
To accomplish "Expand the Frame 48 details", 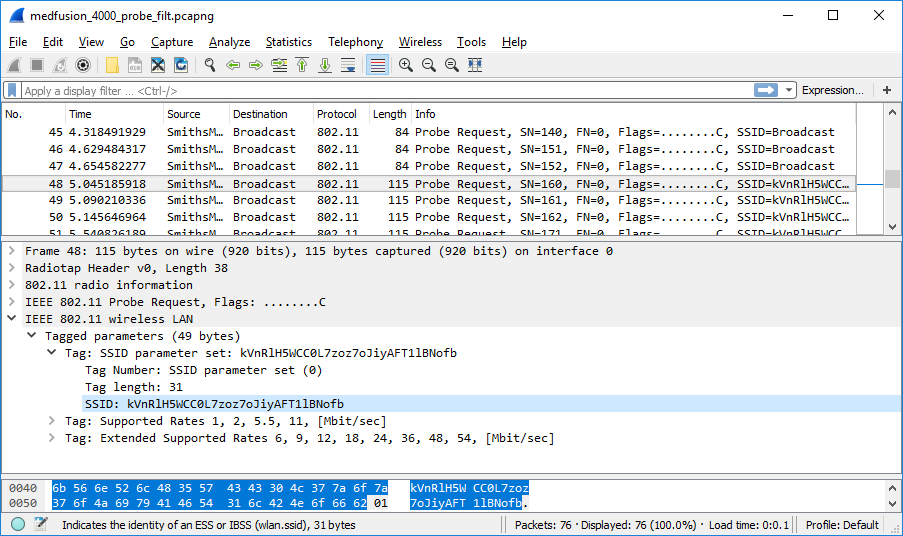I will point(12,251).
